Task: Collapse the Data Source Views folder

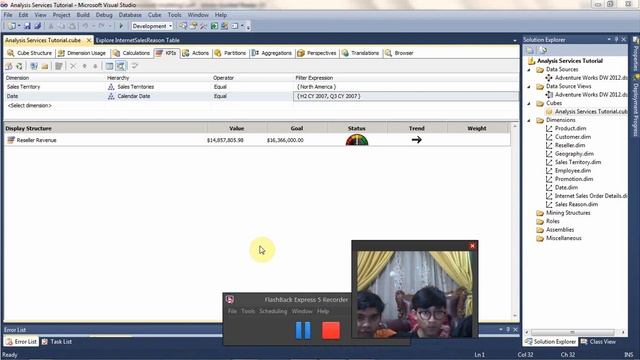Action: [x=529, y=87]
